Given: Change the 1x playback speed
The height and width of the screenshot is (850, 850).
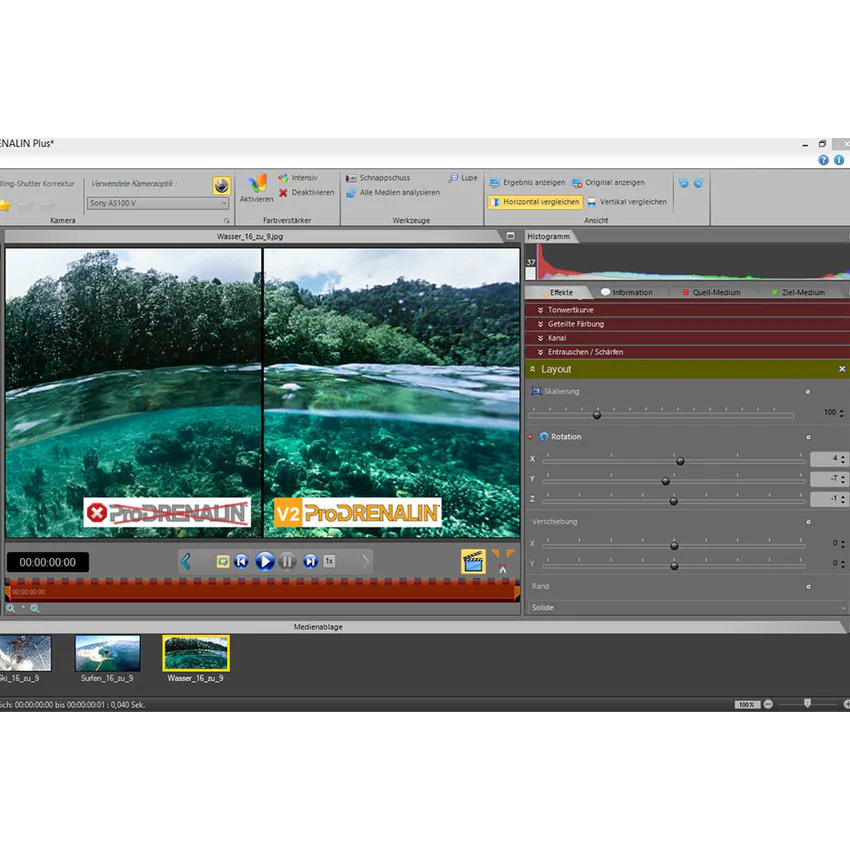Looking at the screenshot, I should click(330, 561).
